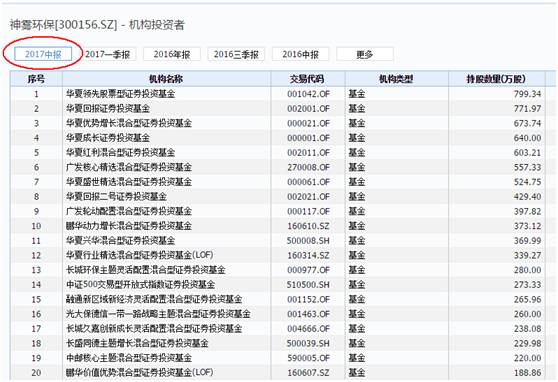
Task: Click holding value 373.12
Action: point(527,226)
